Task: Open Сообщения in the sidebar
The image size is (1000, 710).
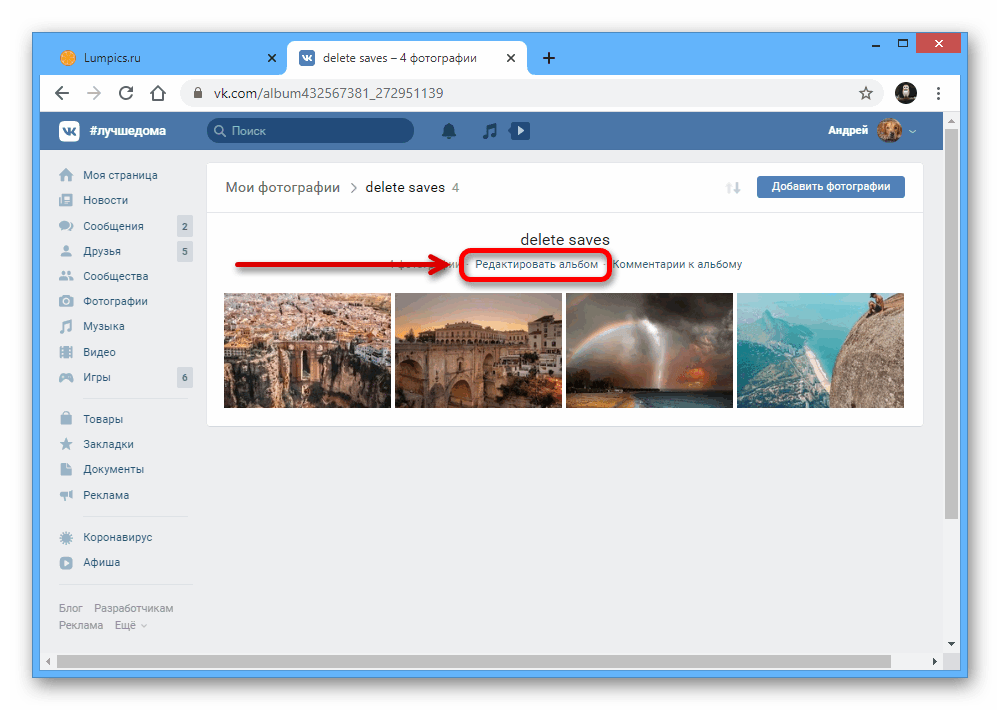Action: [x=113, y=226]
